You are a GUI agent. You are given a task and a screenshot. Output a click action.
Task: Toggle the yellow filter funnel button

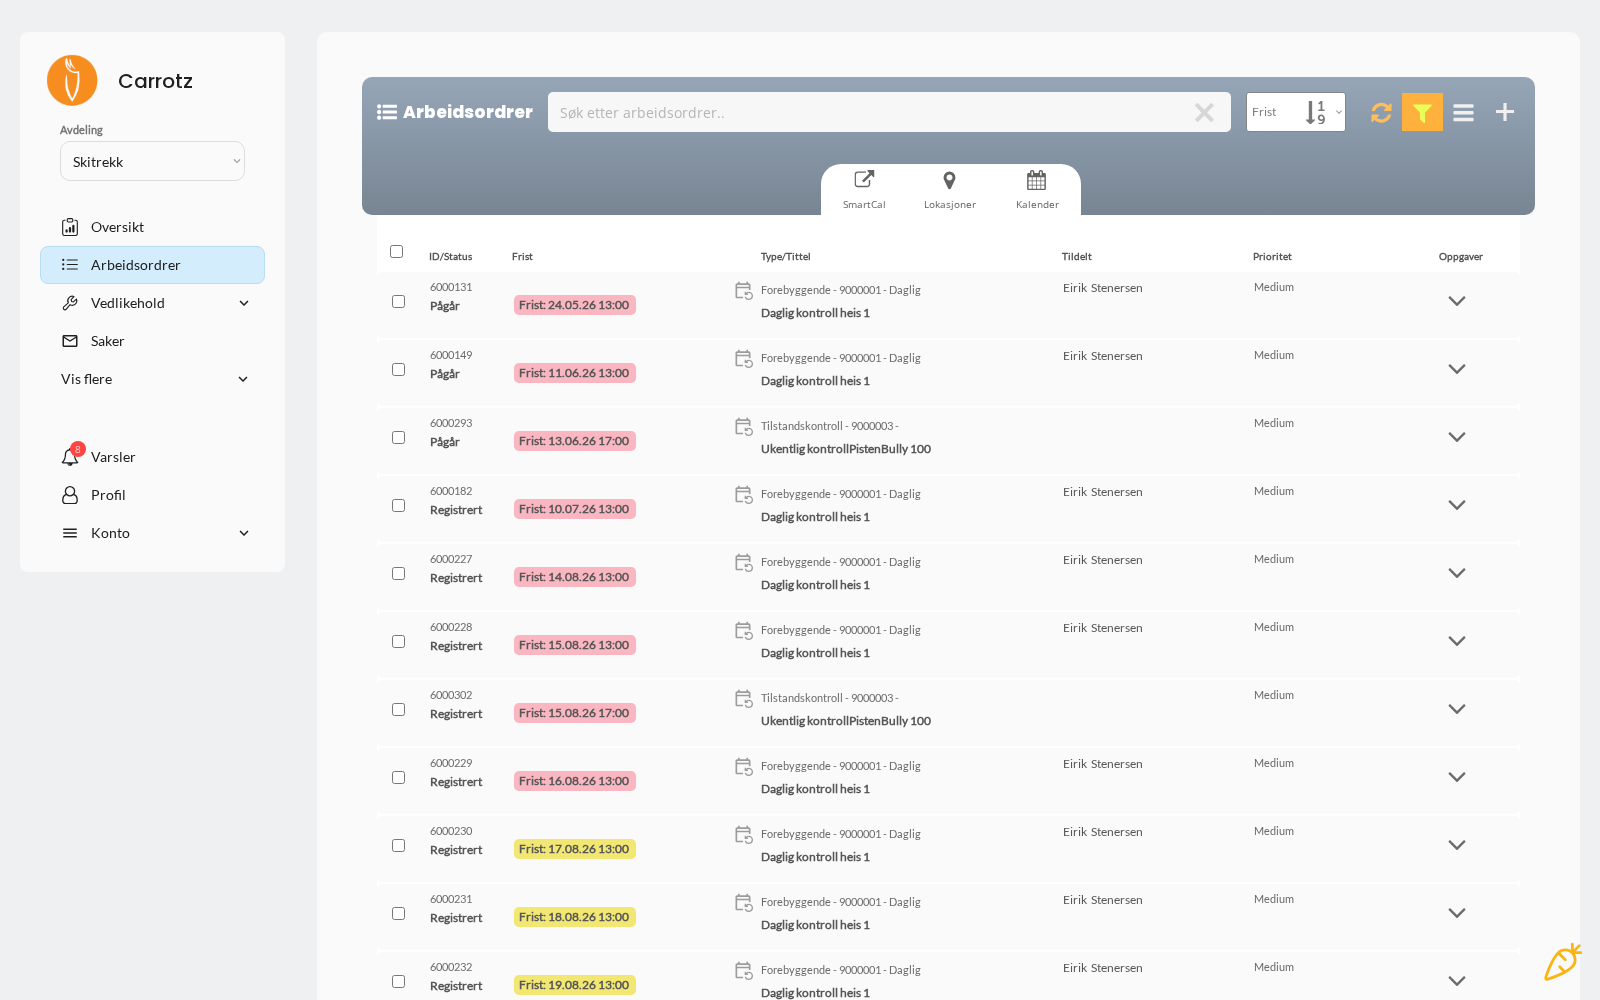coord(1422,112)
